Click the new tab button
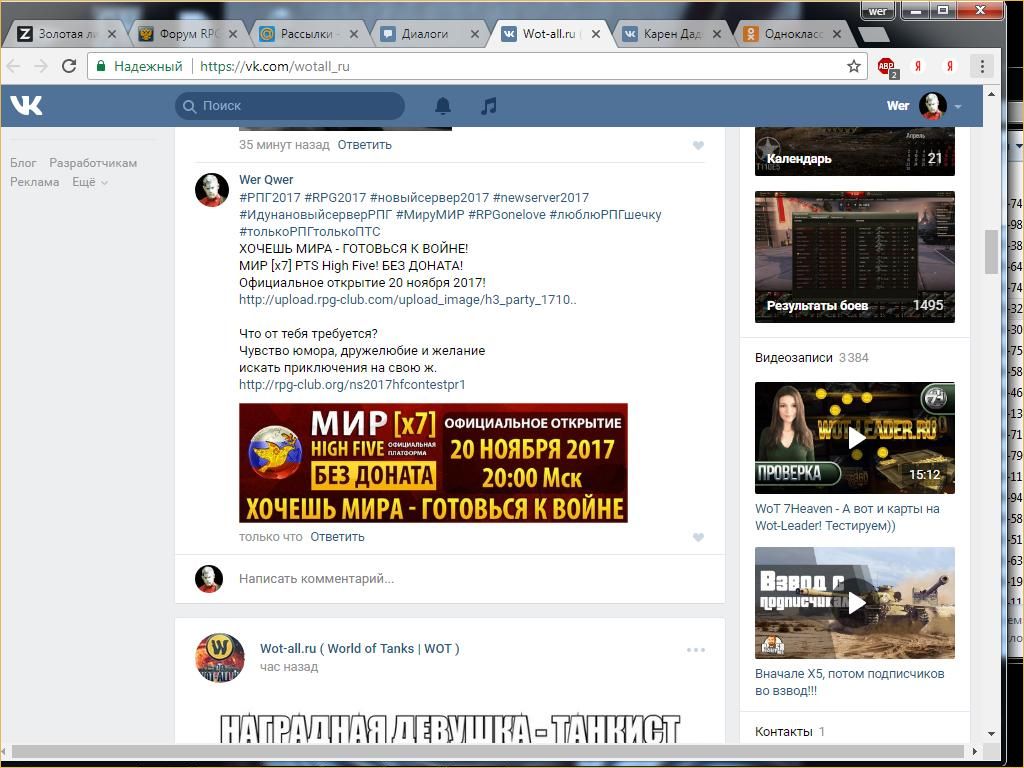Image resolution: width=1024 pixels, height=768 pixels. 873,34
